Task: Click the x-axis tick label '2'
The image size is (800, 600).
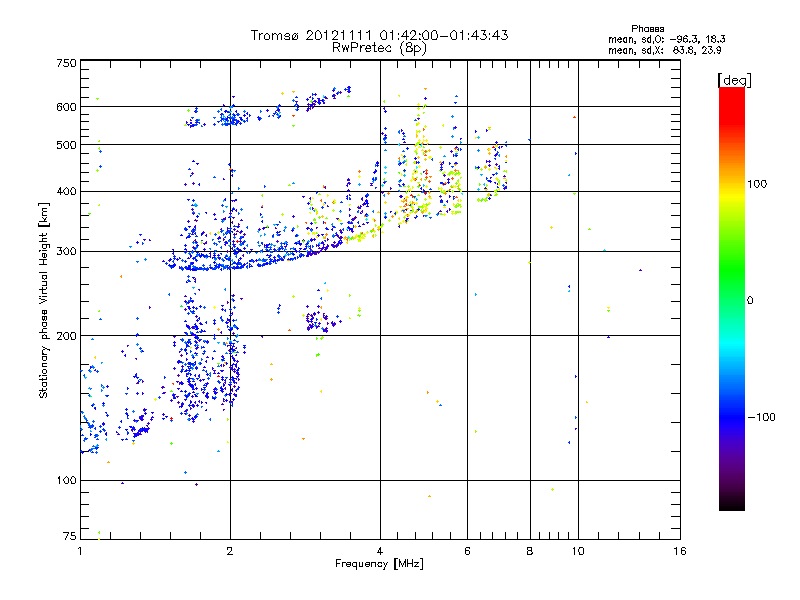Action: (230, 551)
